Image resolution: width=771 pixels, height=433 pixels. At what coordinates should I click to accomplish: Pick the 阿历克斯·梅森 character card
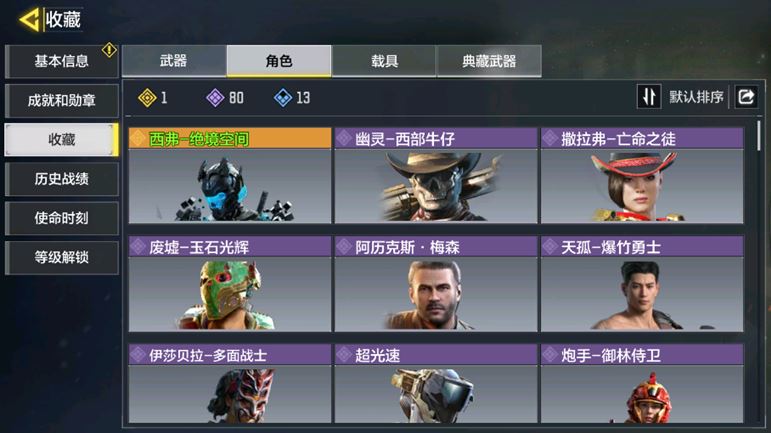coord(436,284)
